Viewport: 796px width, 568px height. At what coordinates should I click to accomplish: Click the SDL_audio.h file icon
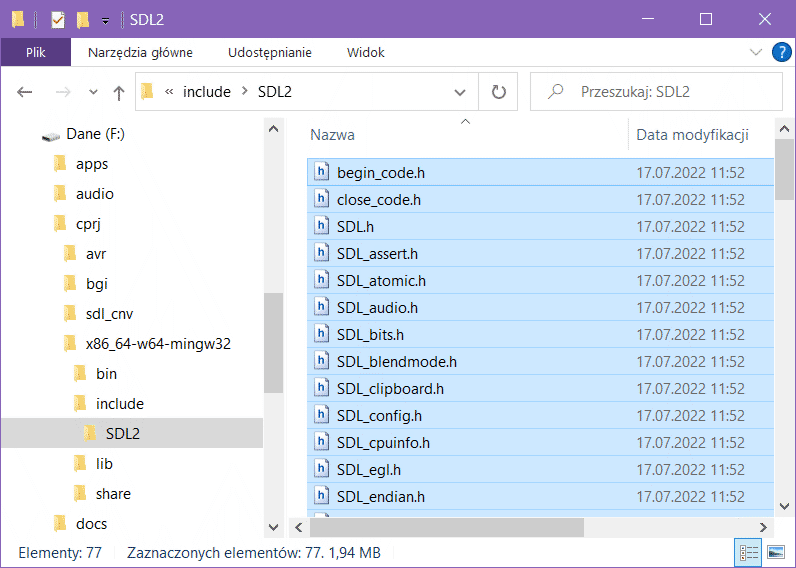pyautogui.click(x=322, y=307)
